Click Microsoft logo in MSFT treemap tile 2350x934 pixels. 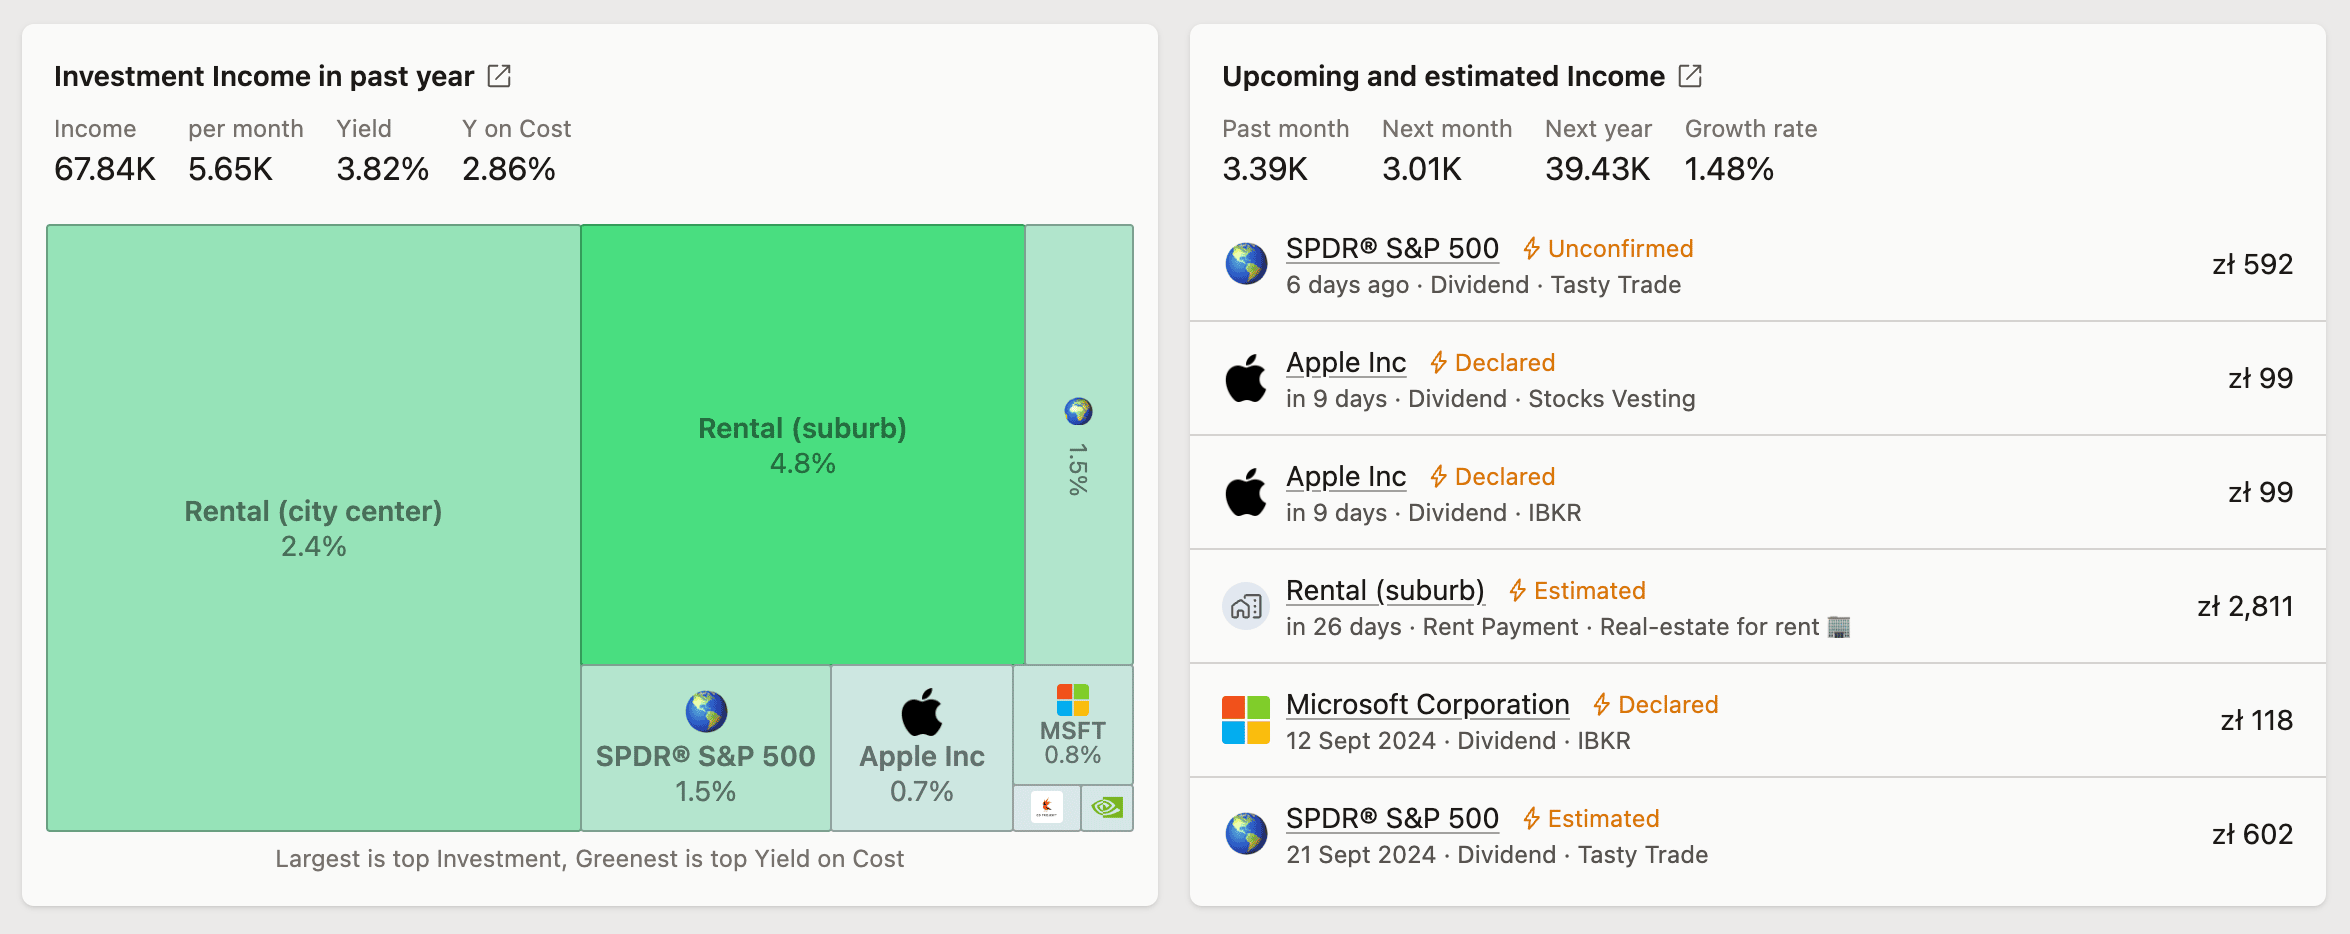pyautogui.click(x=1073, y=700)
